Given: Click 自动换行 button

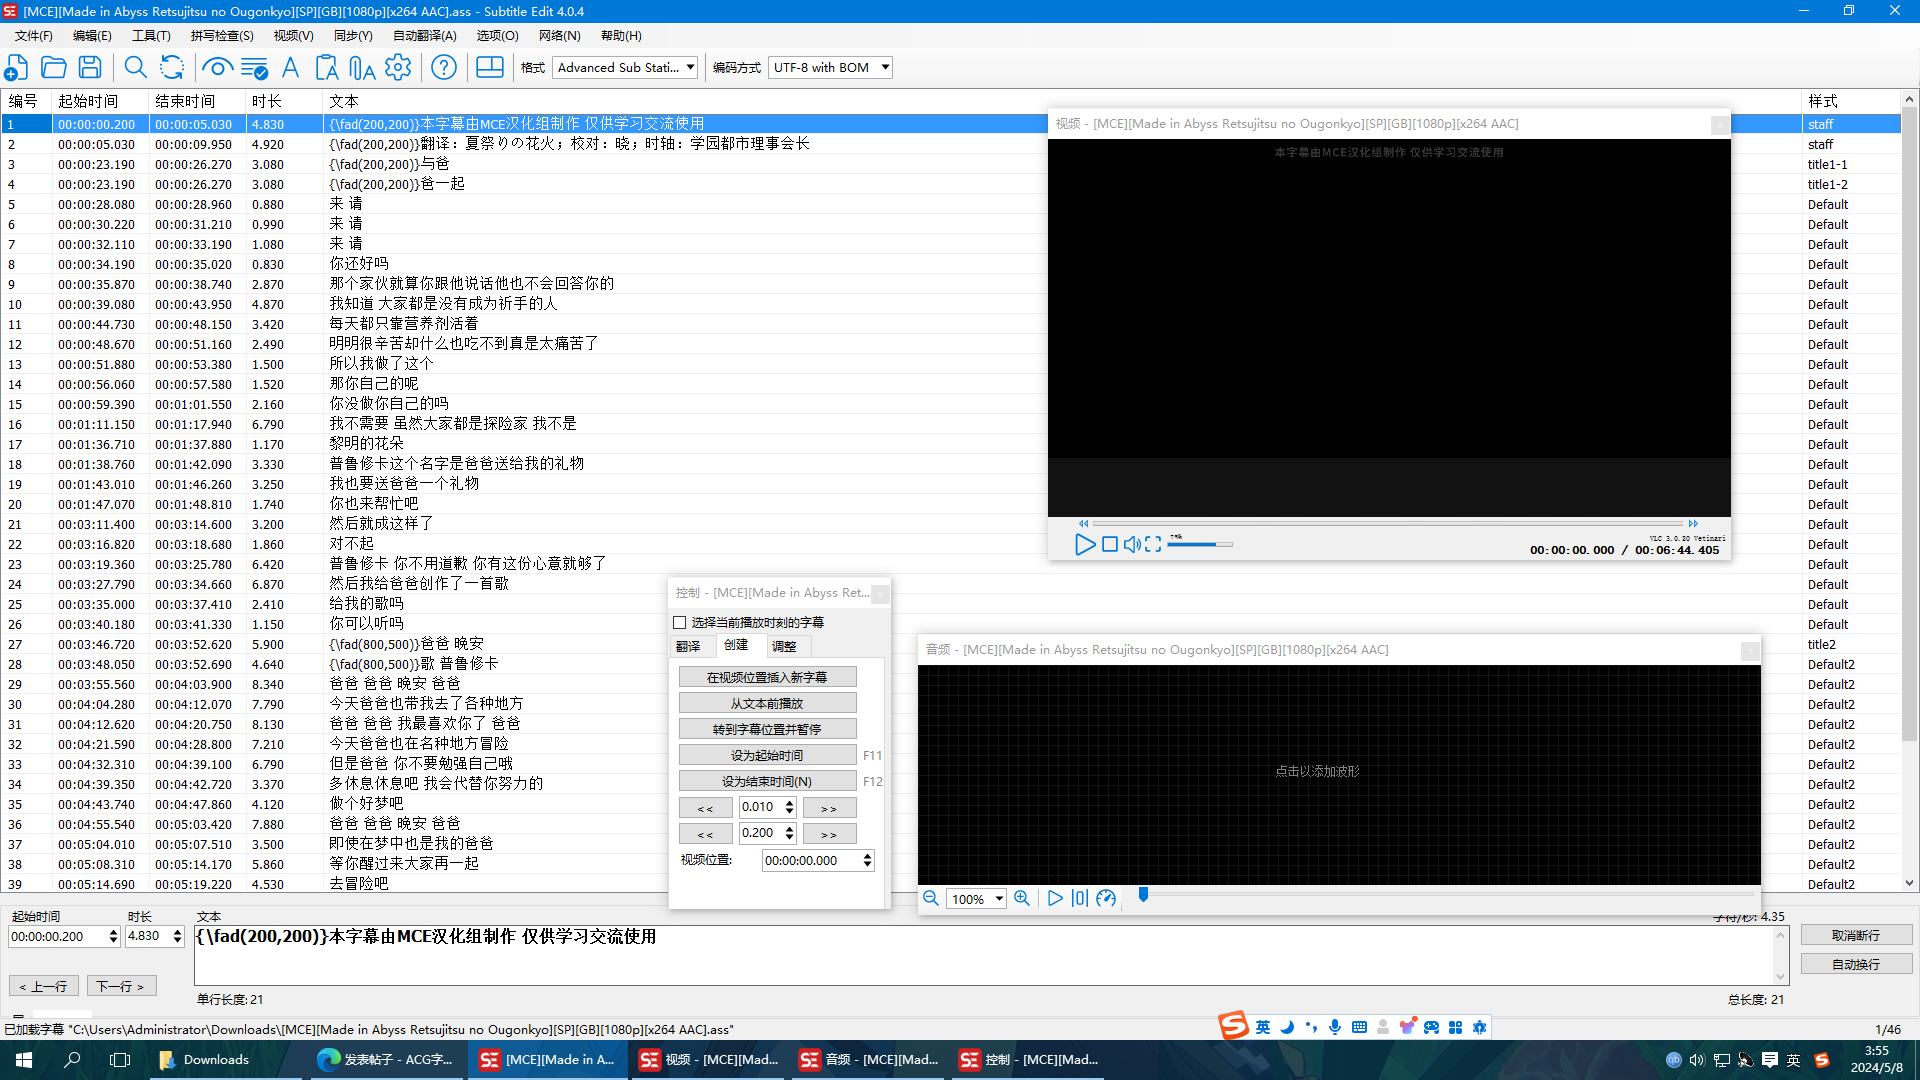Looking at the screenshot, I should 1856,964.
